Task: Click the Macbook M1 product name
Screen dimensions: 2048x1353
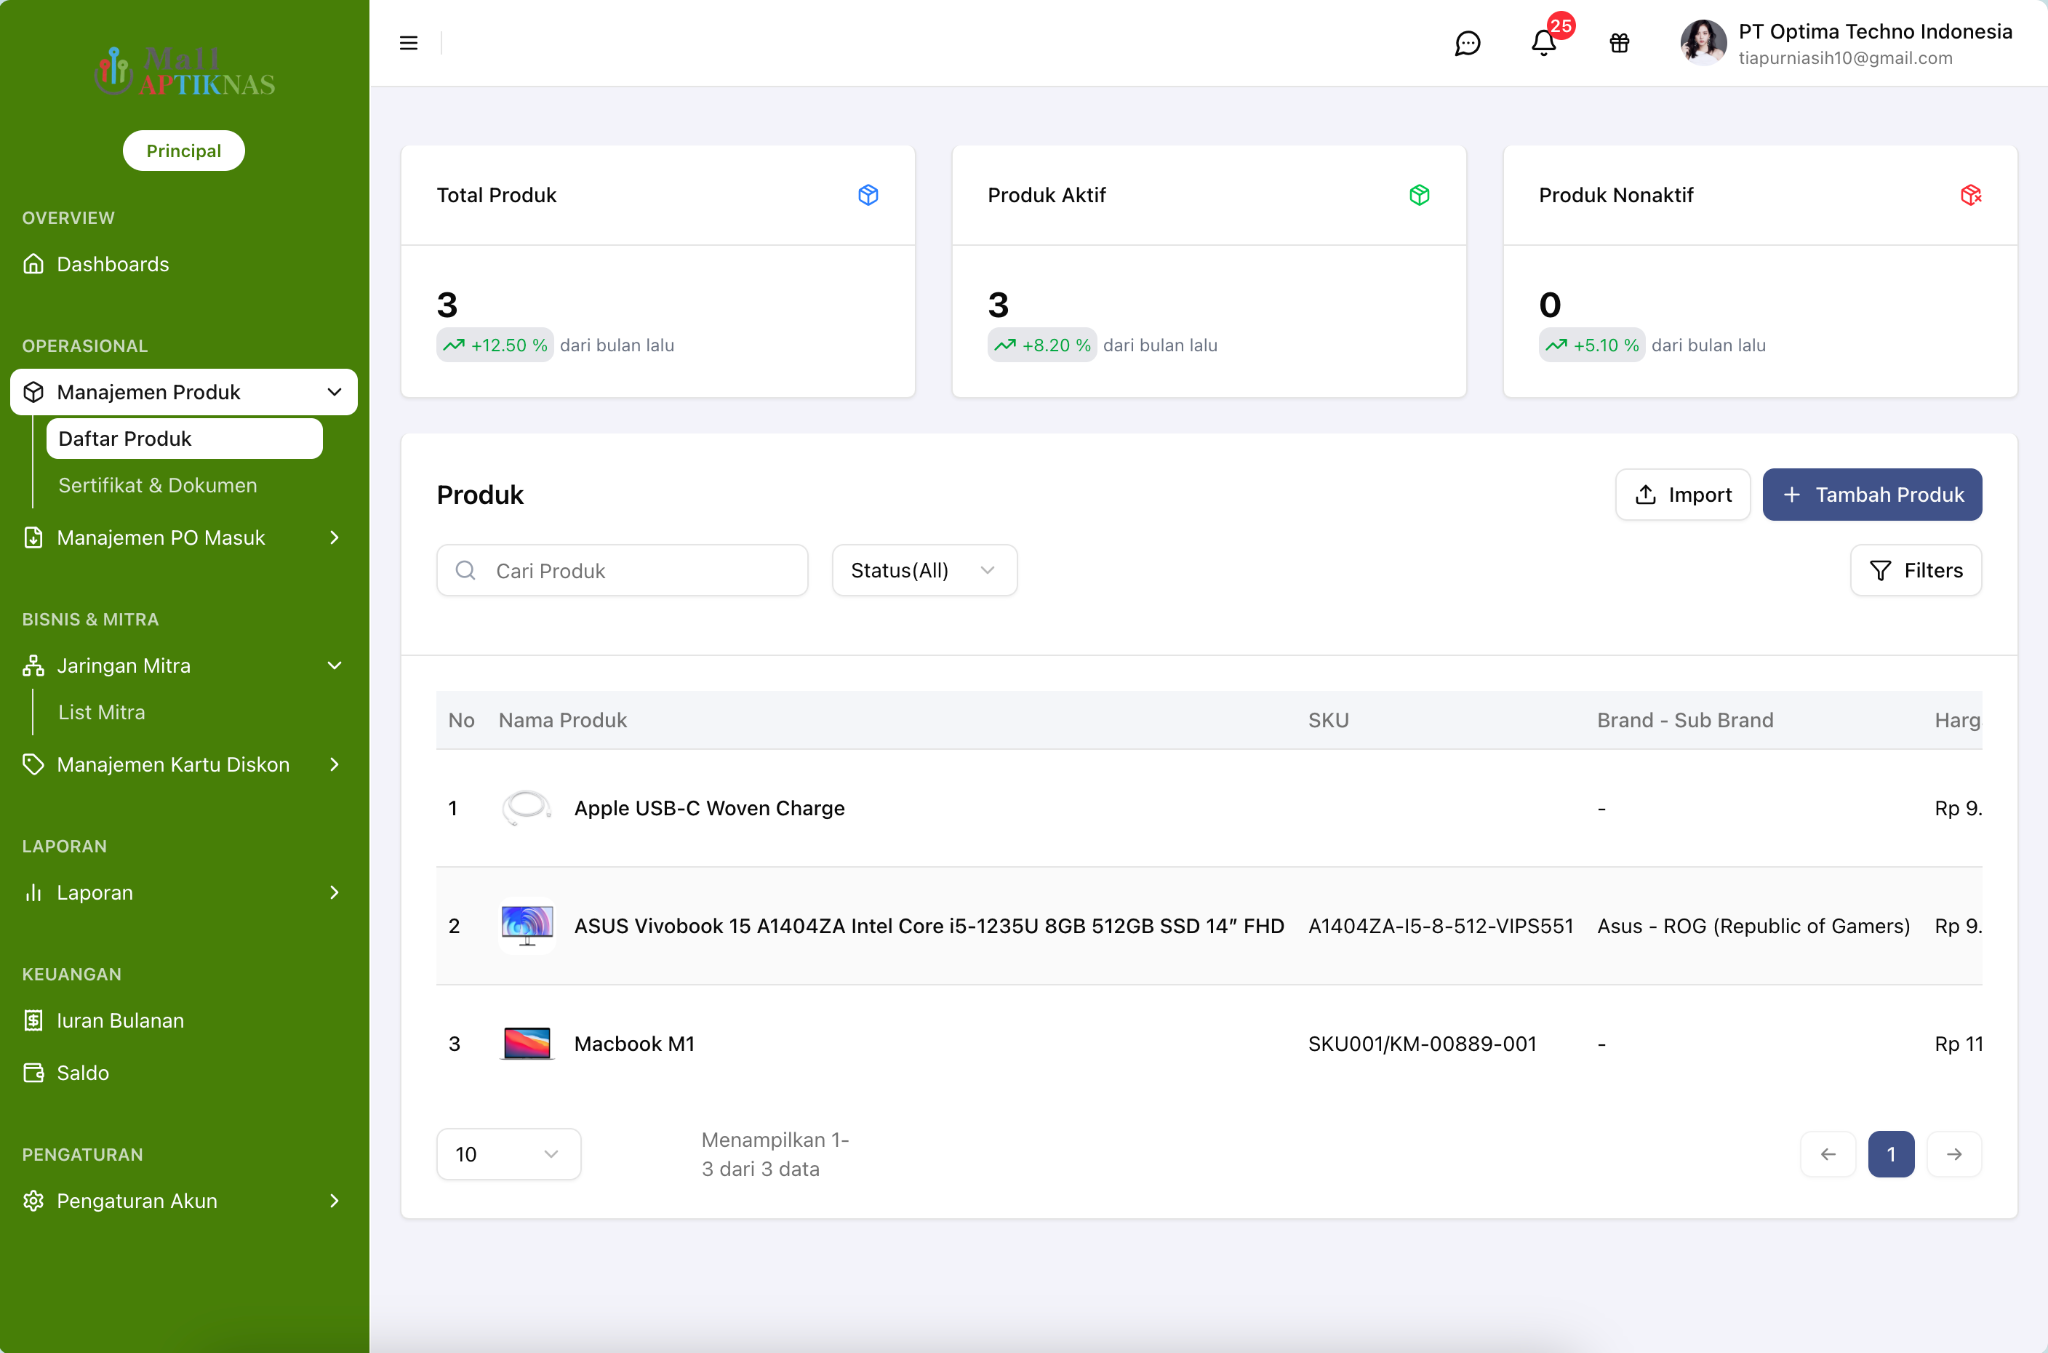Action: 634,1043
